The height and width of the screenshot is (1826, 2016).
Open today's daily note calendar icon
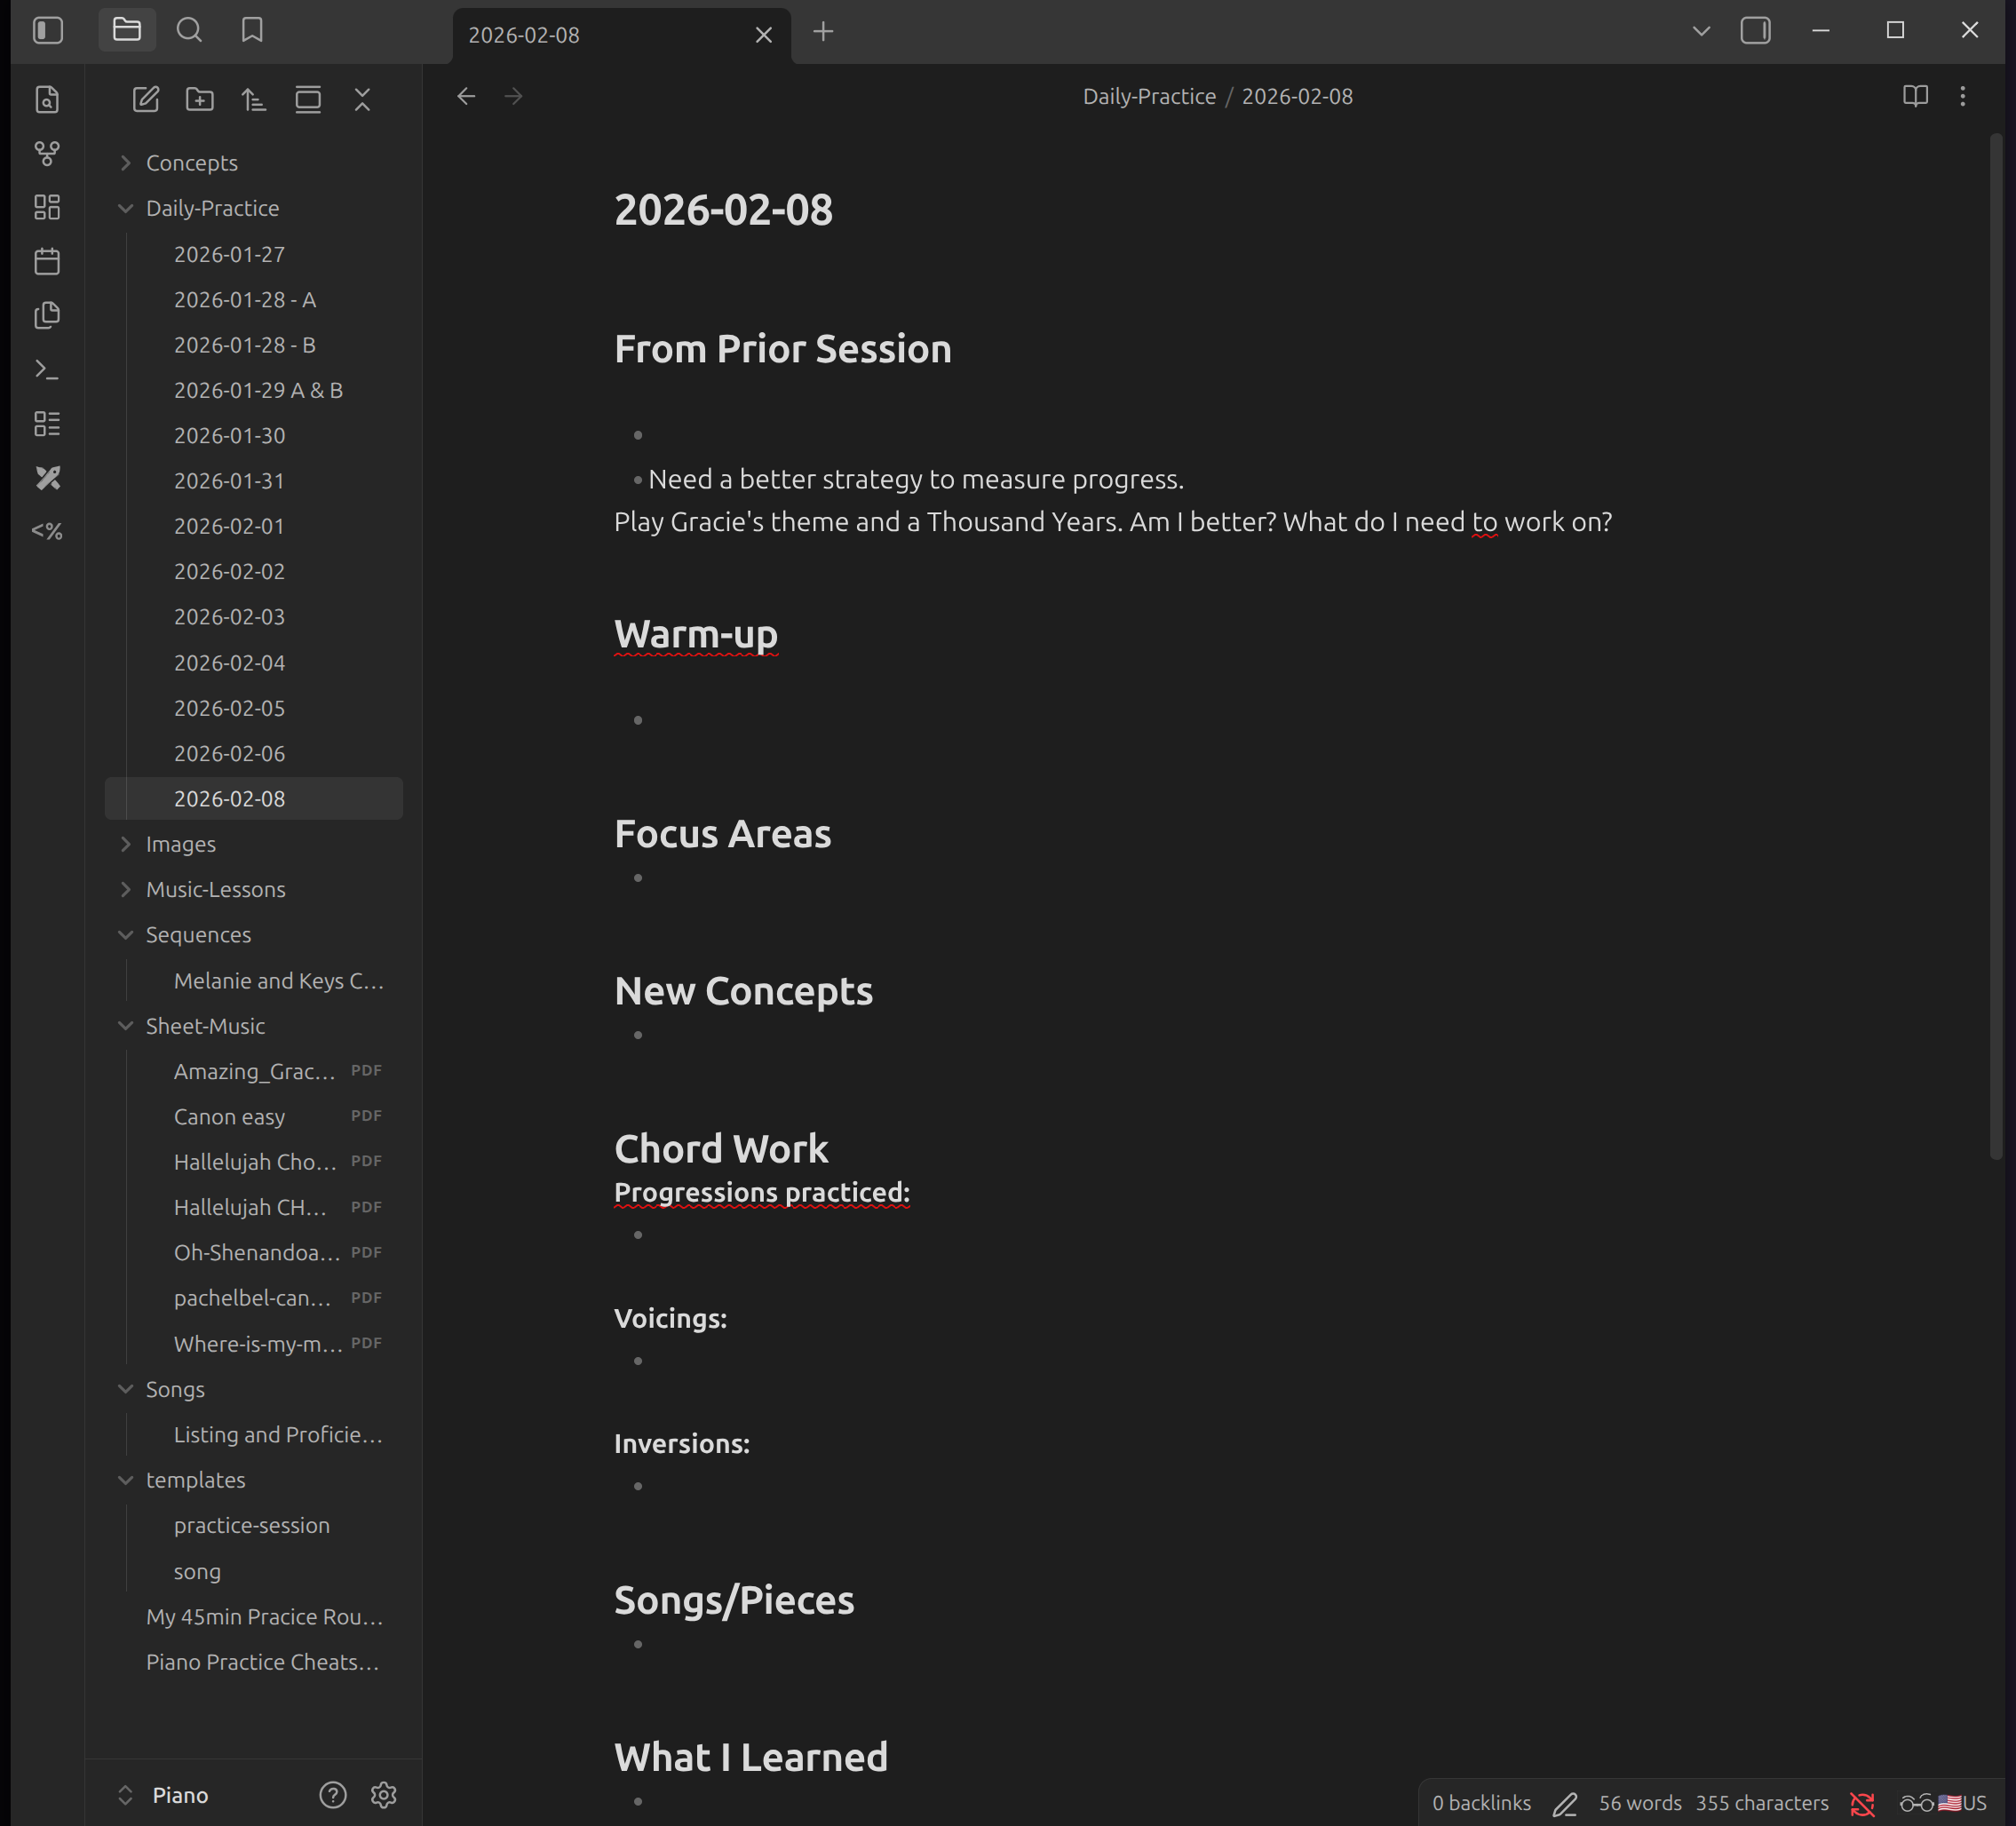[47, 261]
